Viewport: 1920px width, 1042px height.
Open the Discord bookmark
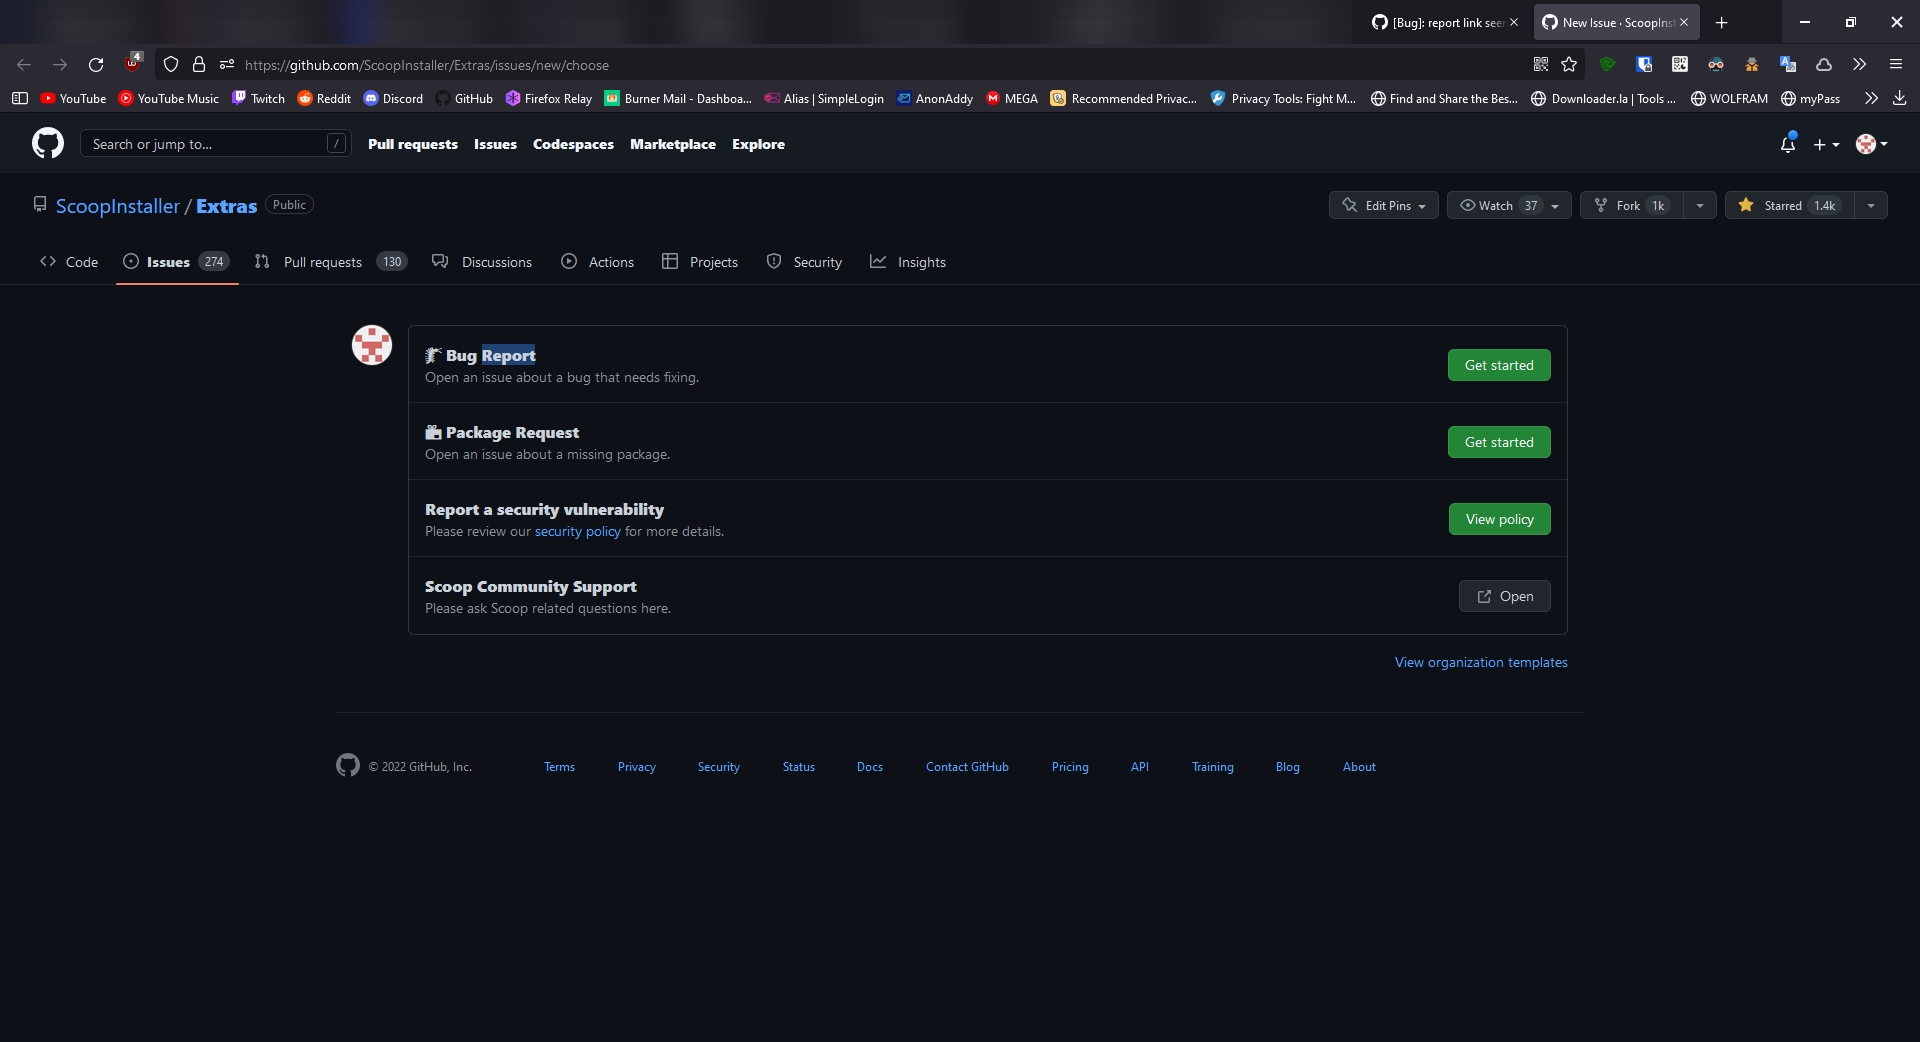[393, 98]
